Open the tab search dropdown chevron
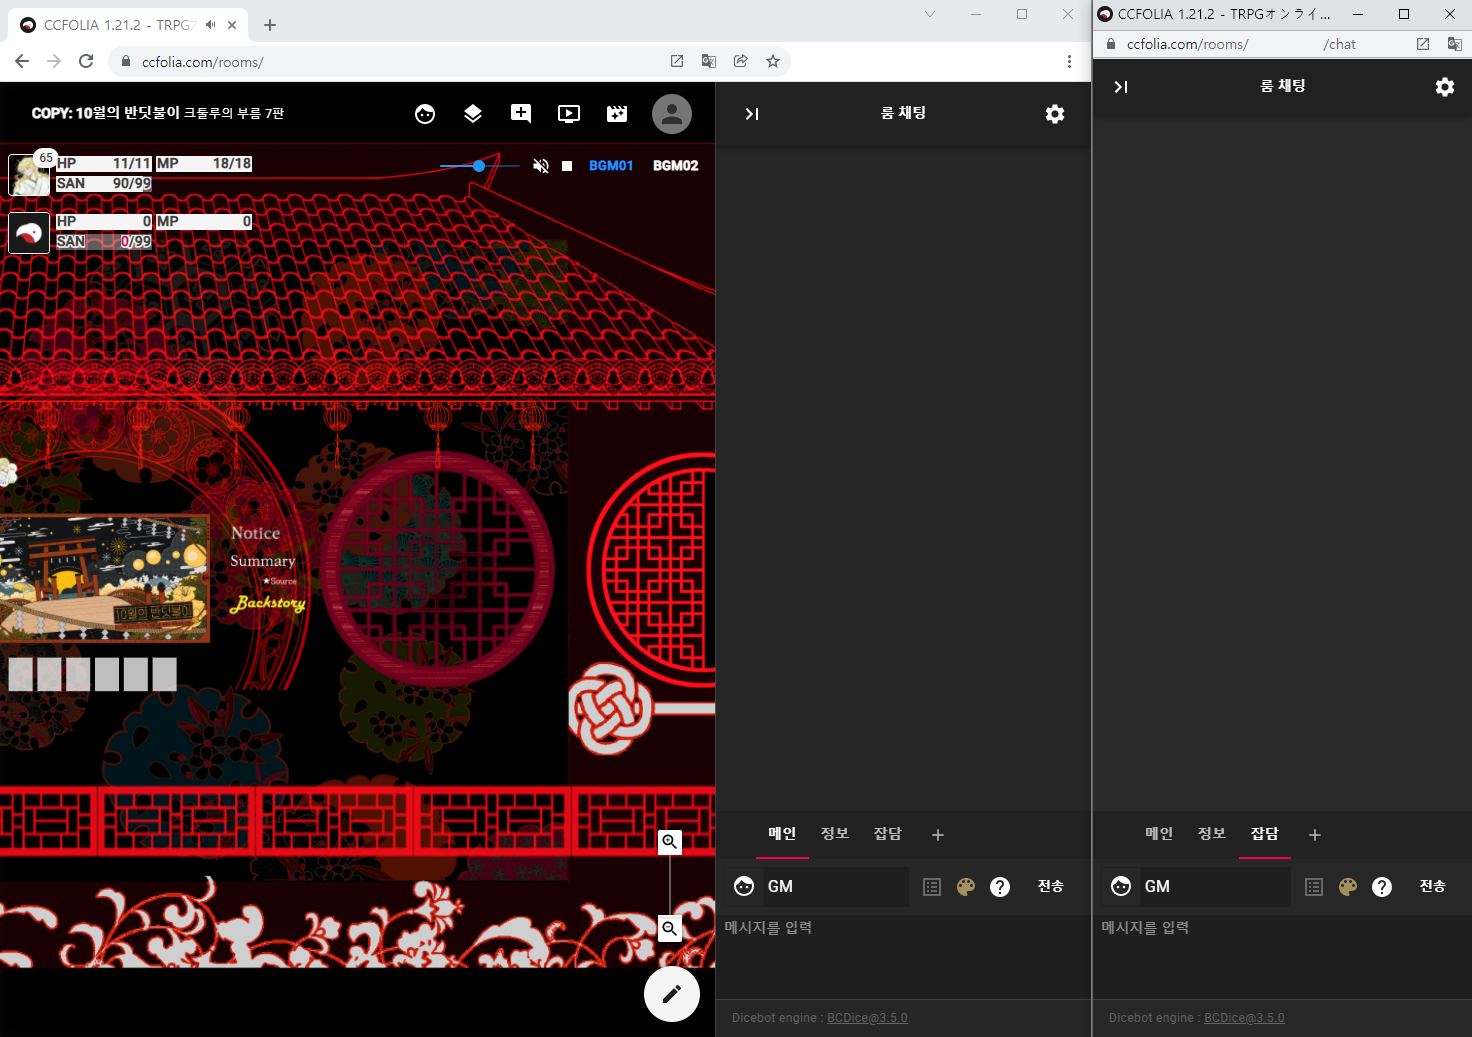The image size is (1472, 1037). coord(930,14)
